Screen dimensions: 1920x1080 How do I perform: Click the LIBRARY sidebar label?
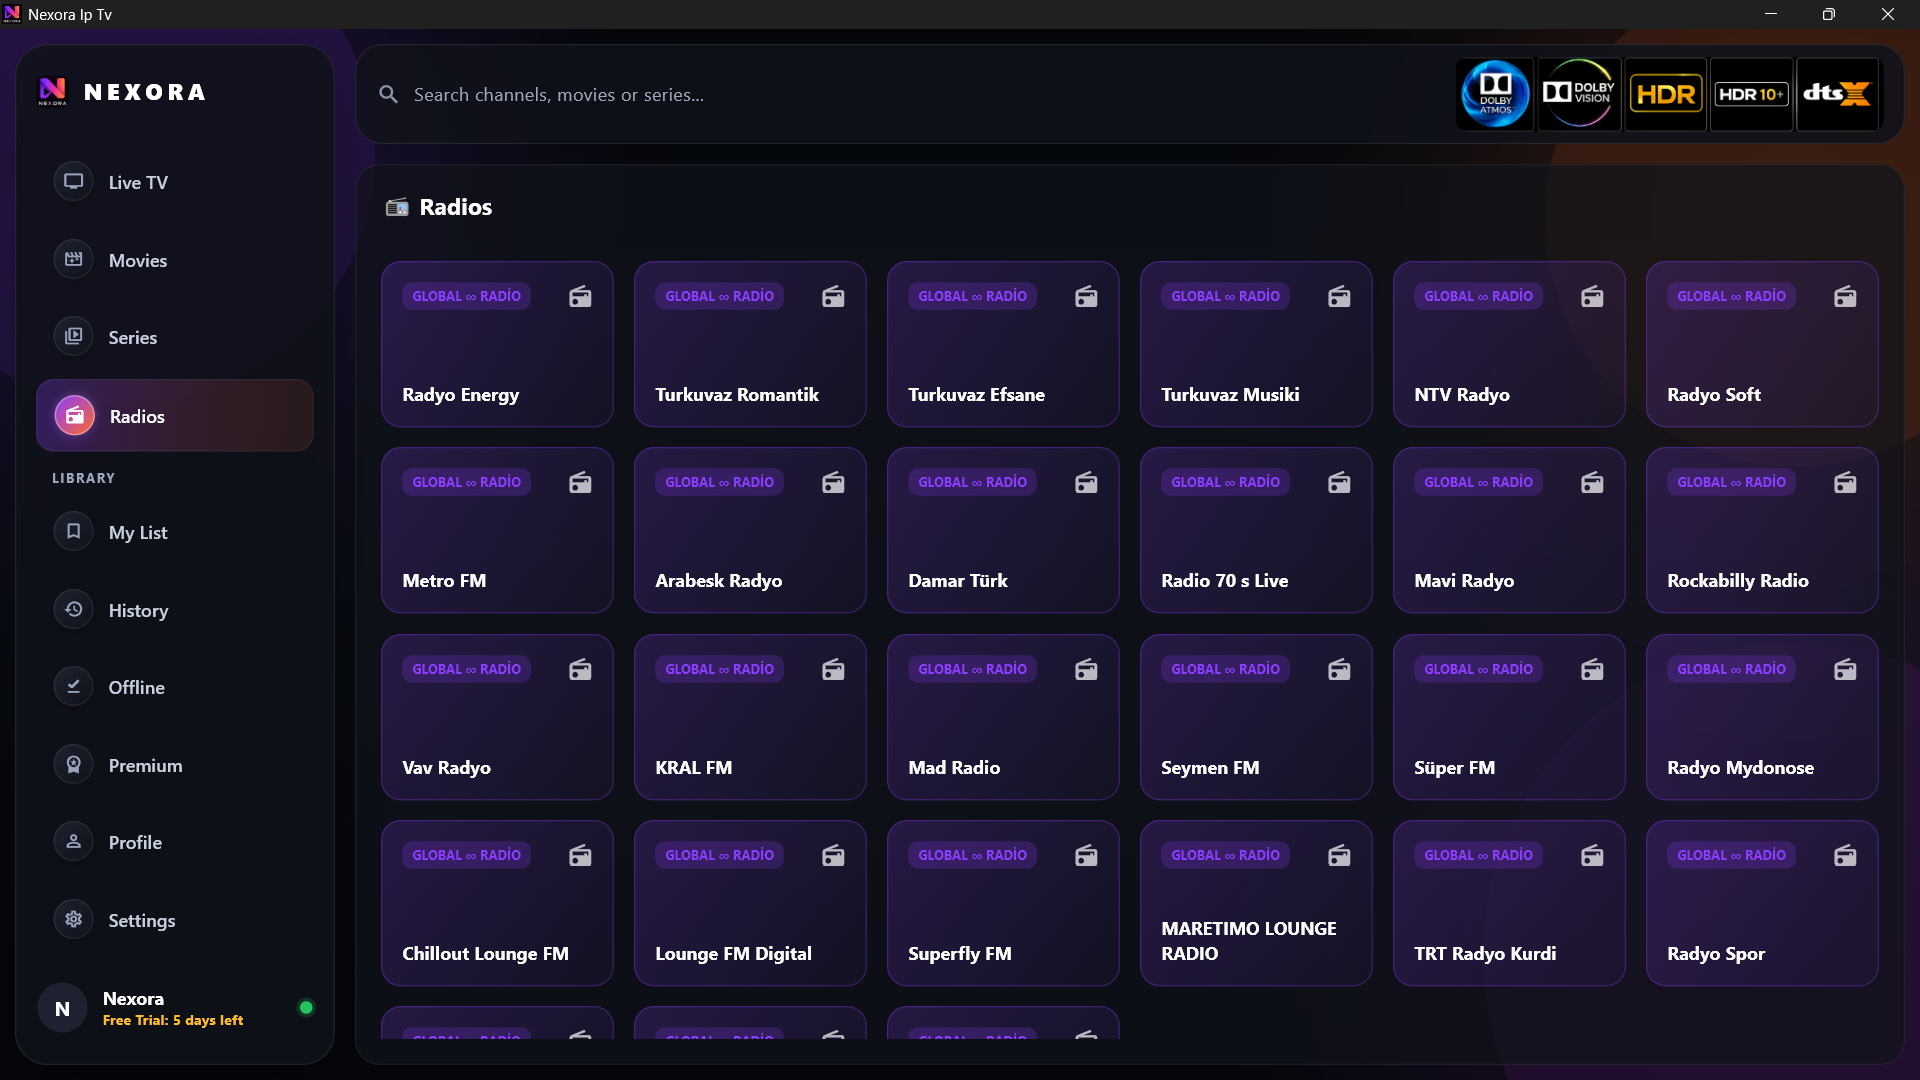(83, 478)
